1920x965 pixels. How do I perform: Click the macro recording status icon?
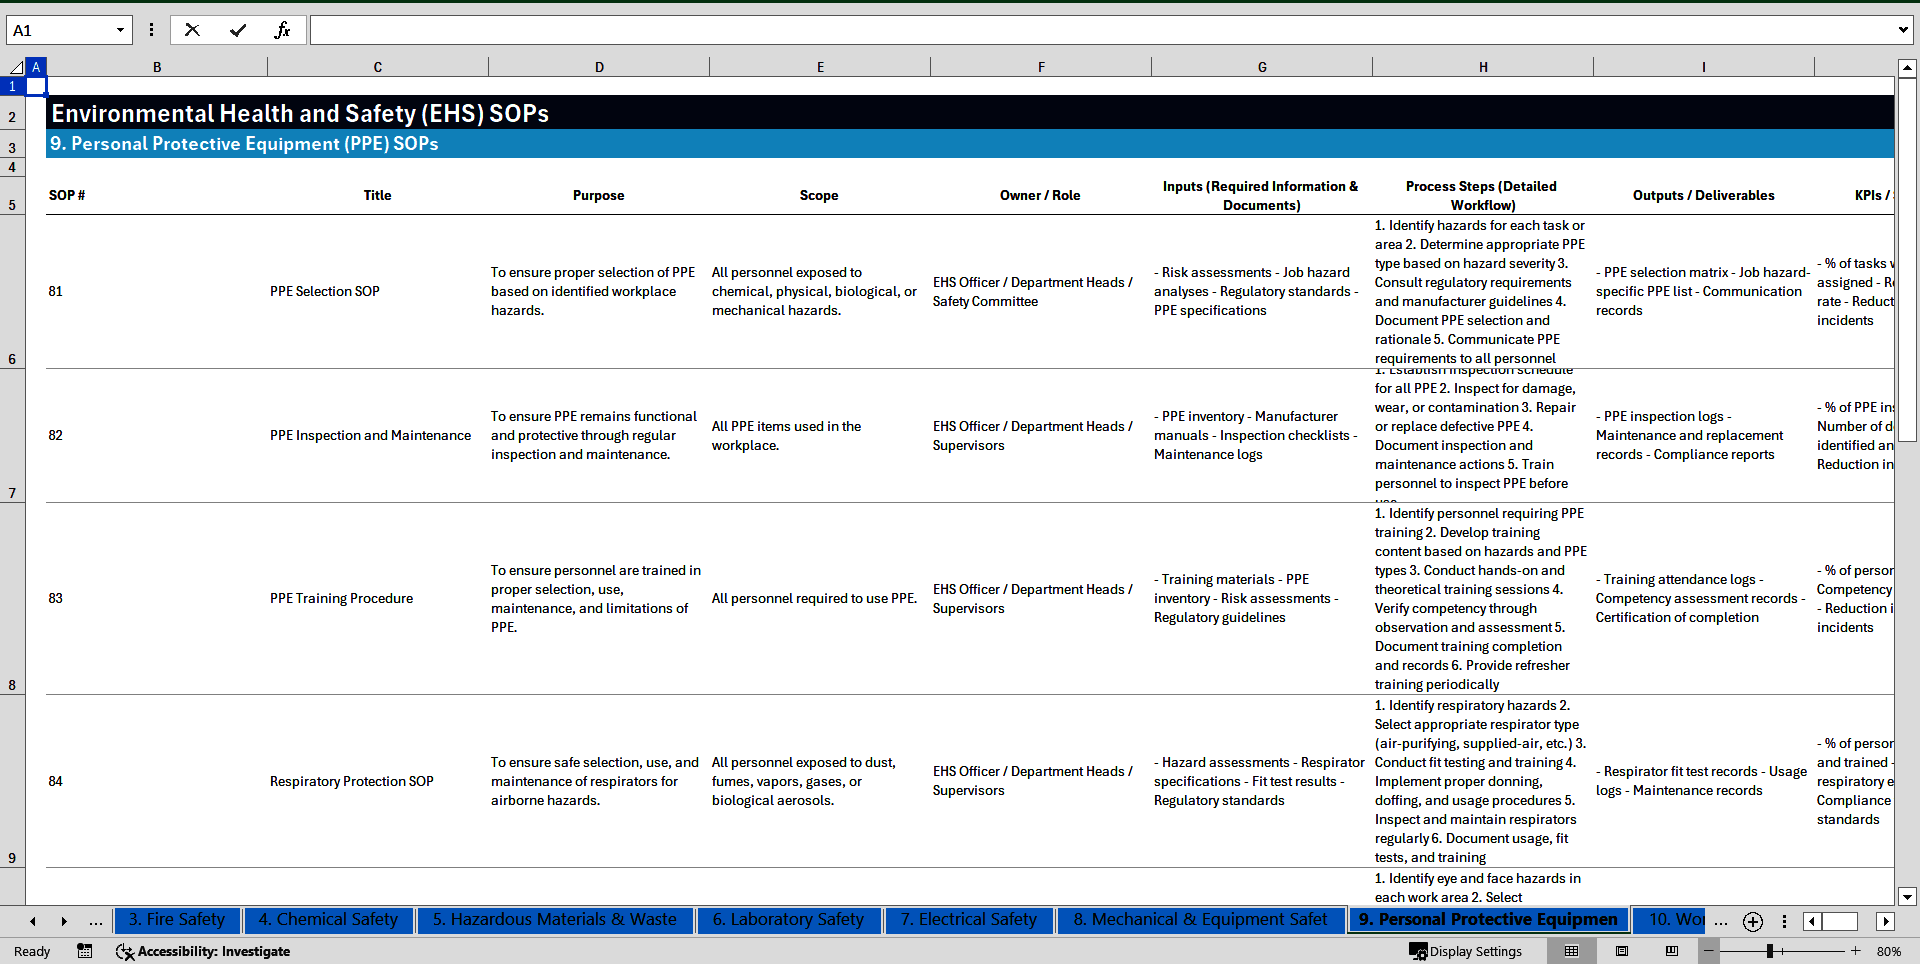click(x=85, y=951)
